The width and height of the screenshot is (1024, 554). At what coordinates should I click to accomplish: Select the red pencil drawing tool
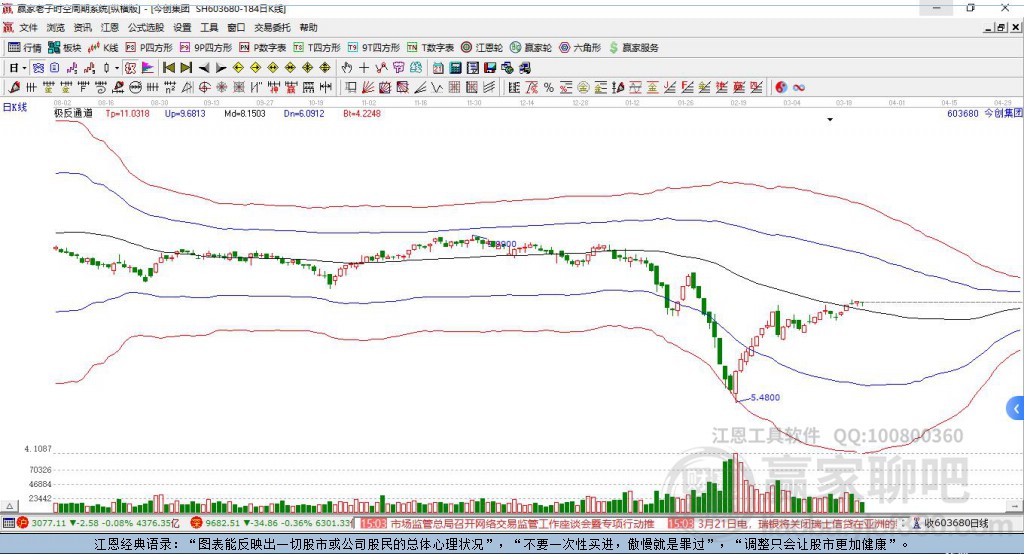click(14, 88)
